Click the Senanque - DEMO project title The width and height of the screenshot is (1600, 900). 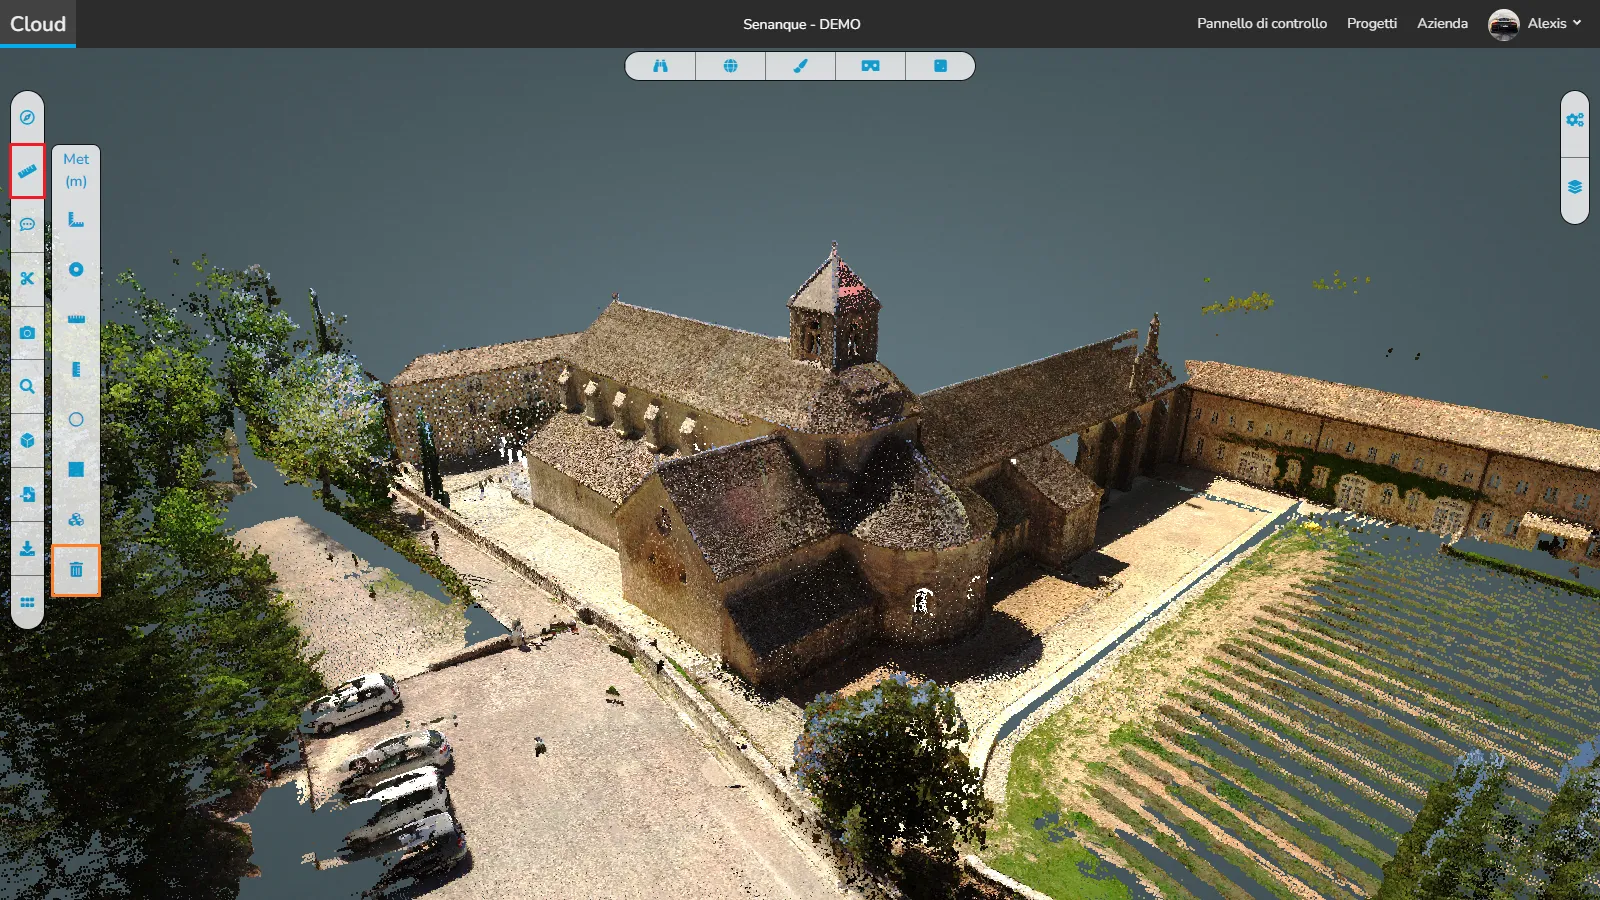[x=801, y=24]
